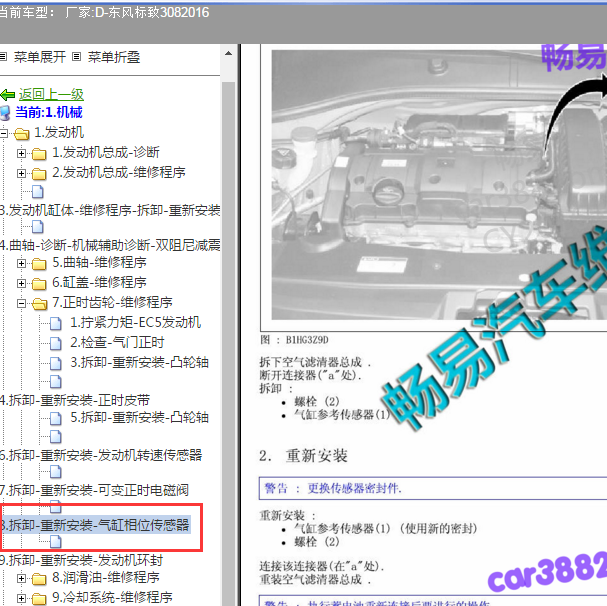
Task: Click the green back arrow icon
Action: [x=7, y=94]
